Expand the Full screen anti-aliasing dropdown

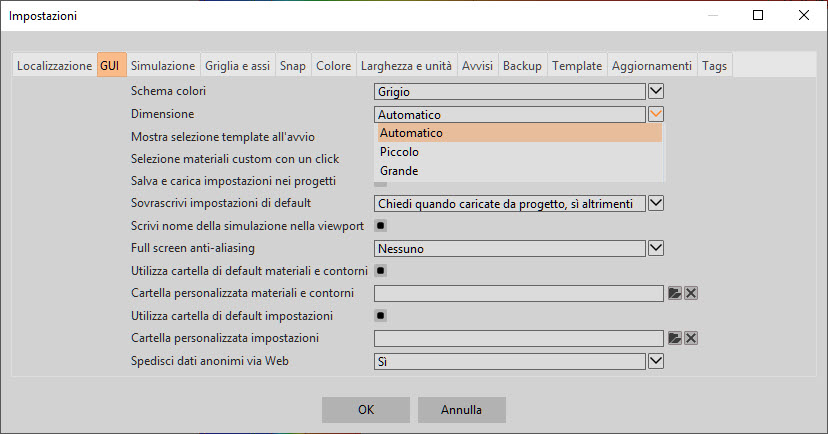[x=656, y=248]
